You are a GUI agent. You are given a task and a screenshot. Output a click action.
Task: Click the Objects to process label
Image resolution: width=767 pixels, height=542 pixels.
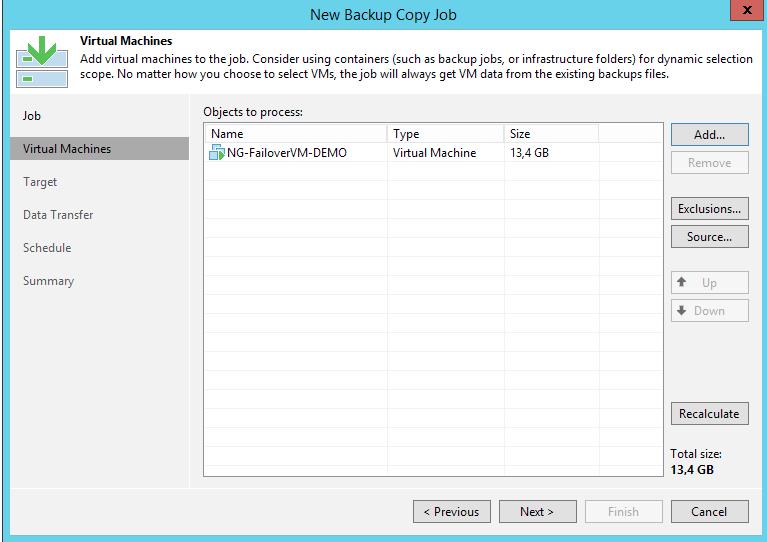[x=253, y=112]
